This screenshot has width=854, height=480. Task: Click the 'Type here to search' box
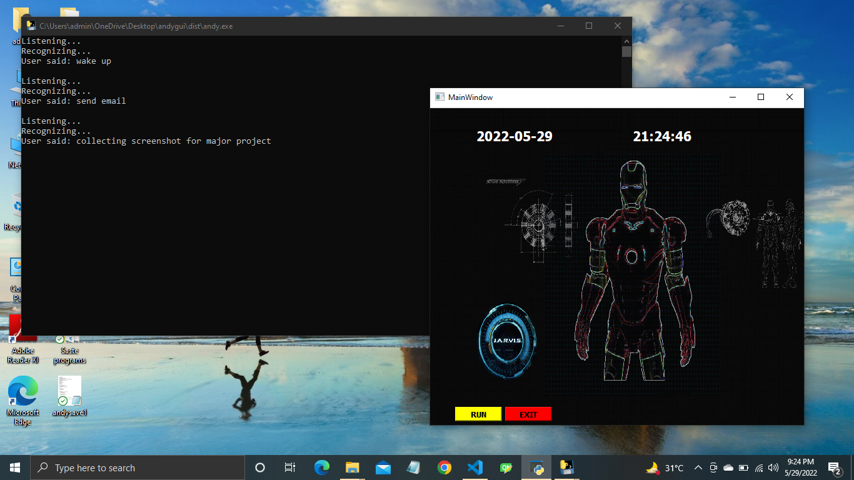(137, 467)
